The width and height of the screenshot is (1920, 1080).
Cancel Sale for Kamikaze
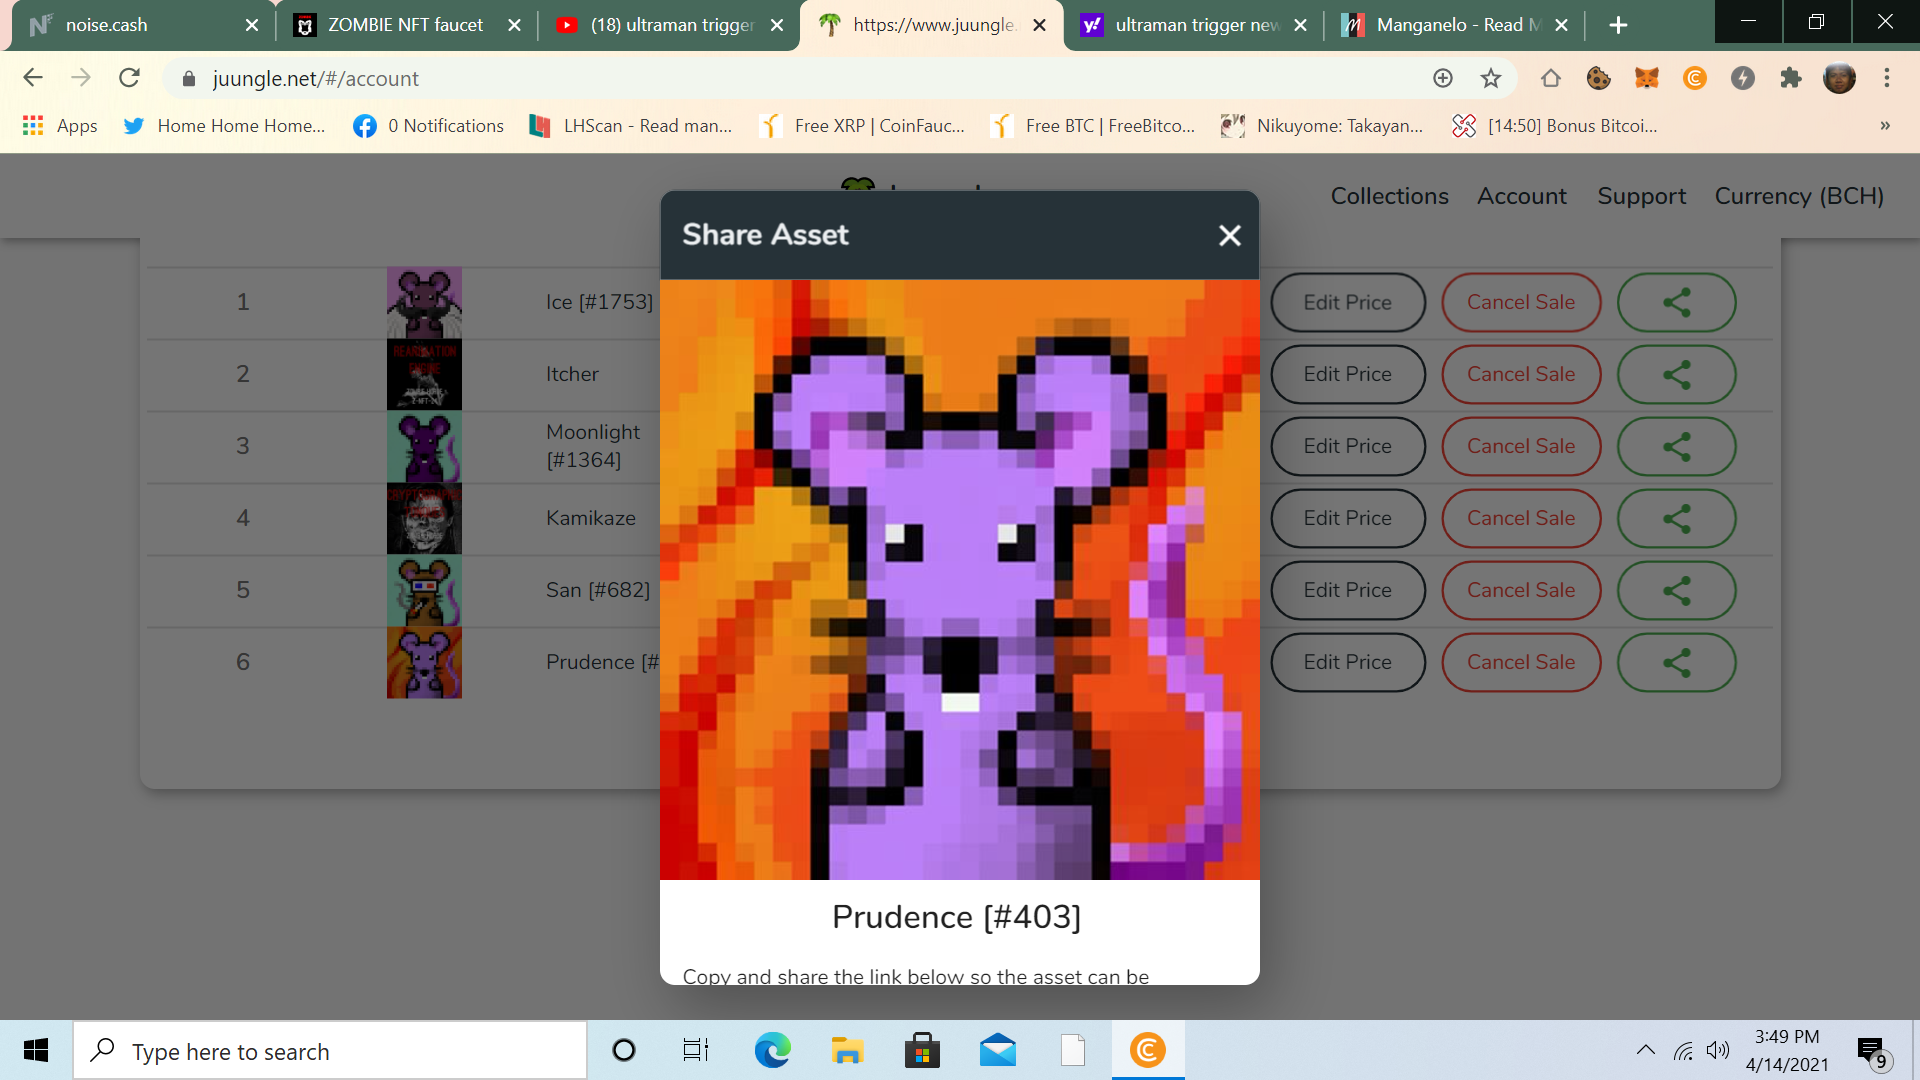(1521, 518)
